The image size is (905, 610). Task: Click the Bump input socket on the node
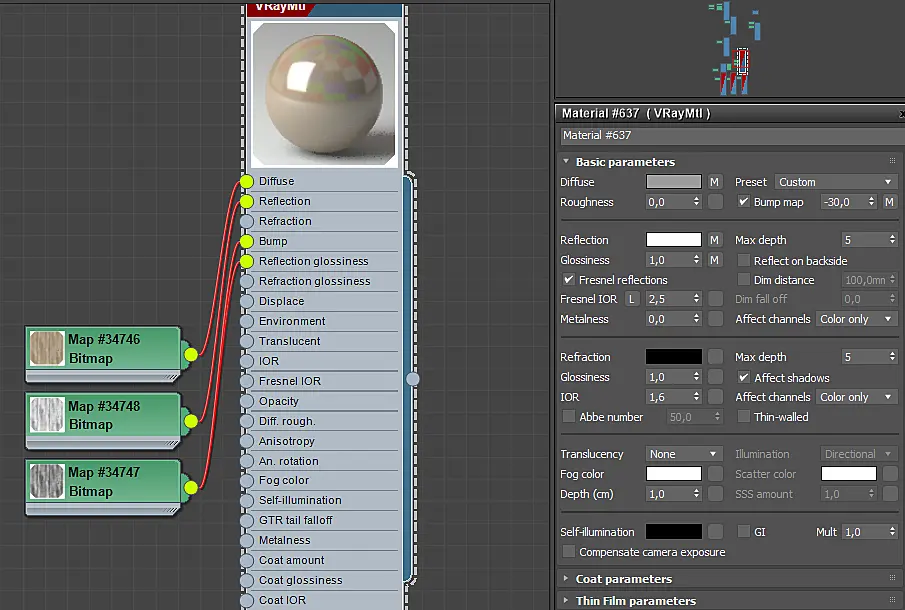pyautogui.click(x=246, y=241)
